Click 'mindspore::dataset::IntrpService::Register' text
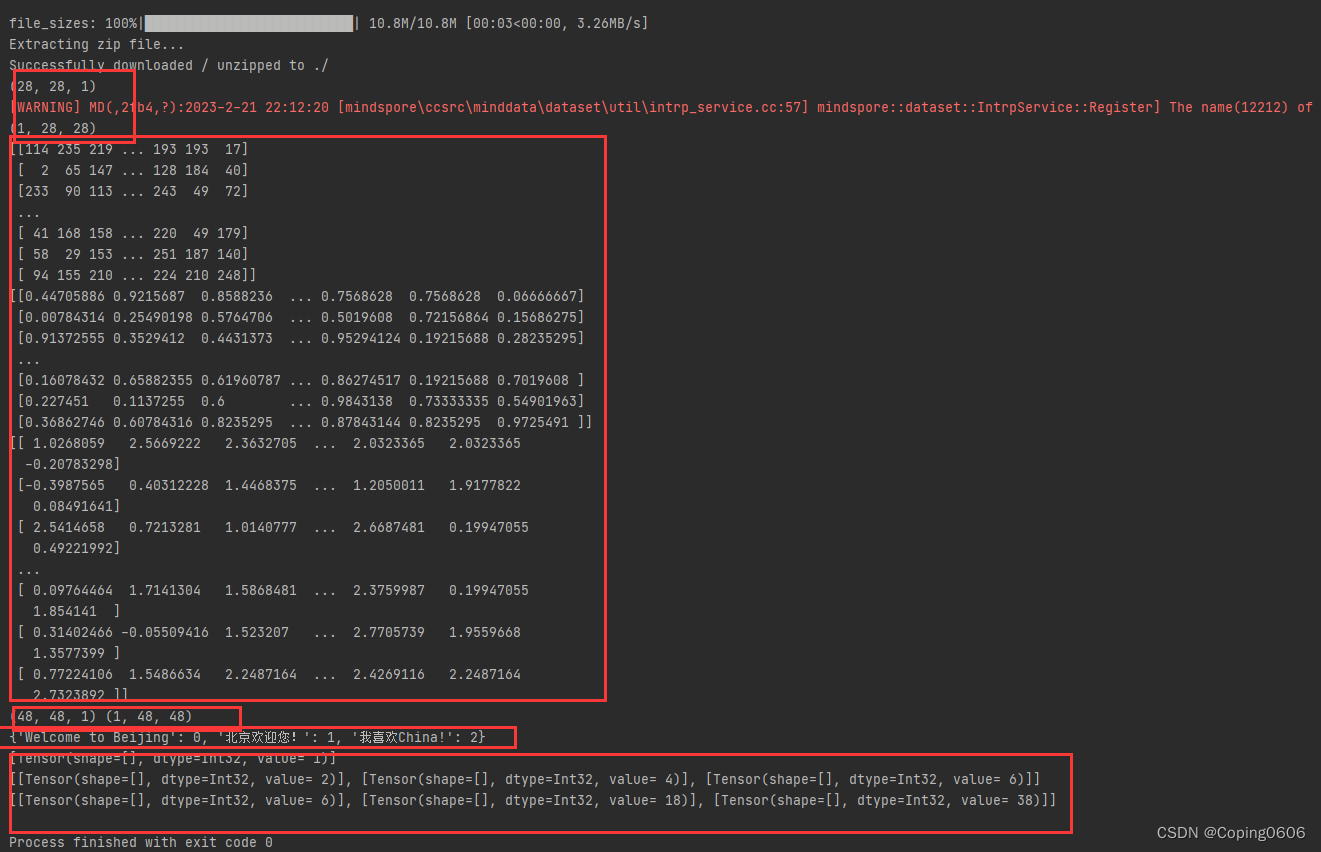The height and width of the screenshot is (852, 1321). click(985, 107)
